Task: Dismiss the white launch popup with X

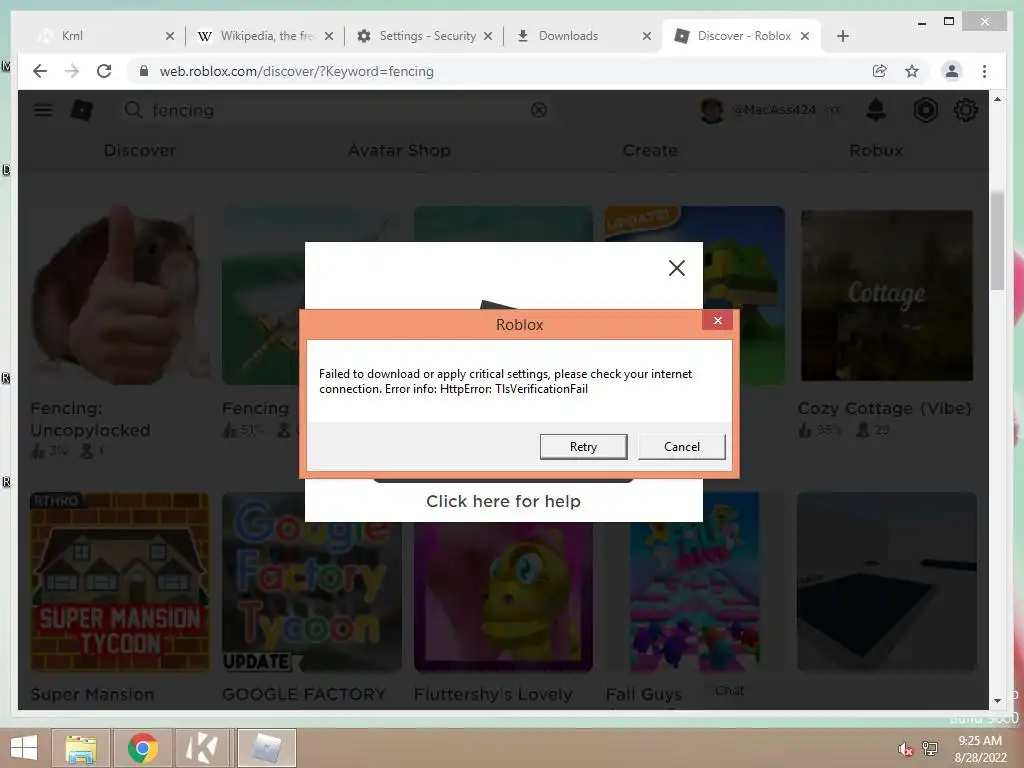Action: click(677, 268)
